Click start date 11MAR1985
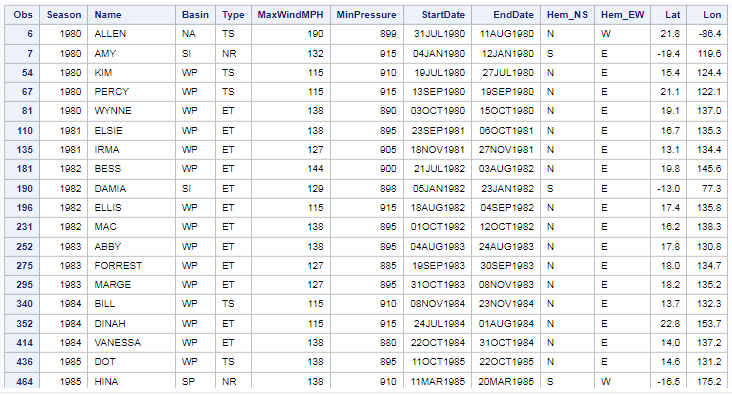 (x=438, y=381)
